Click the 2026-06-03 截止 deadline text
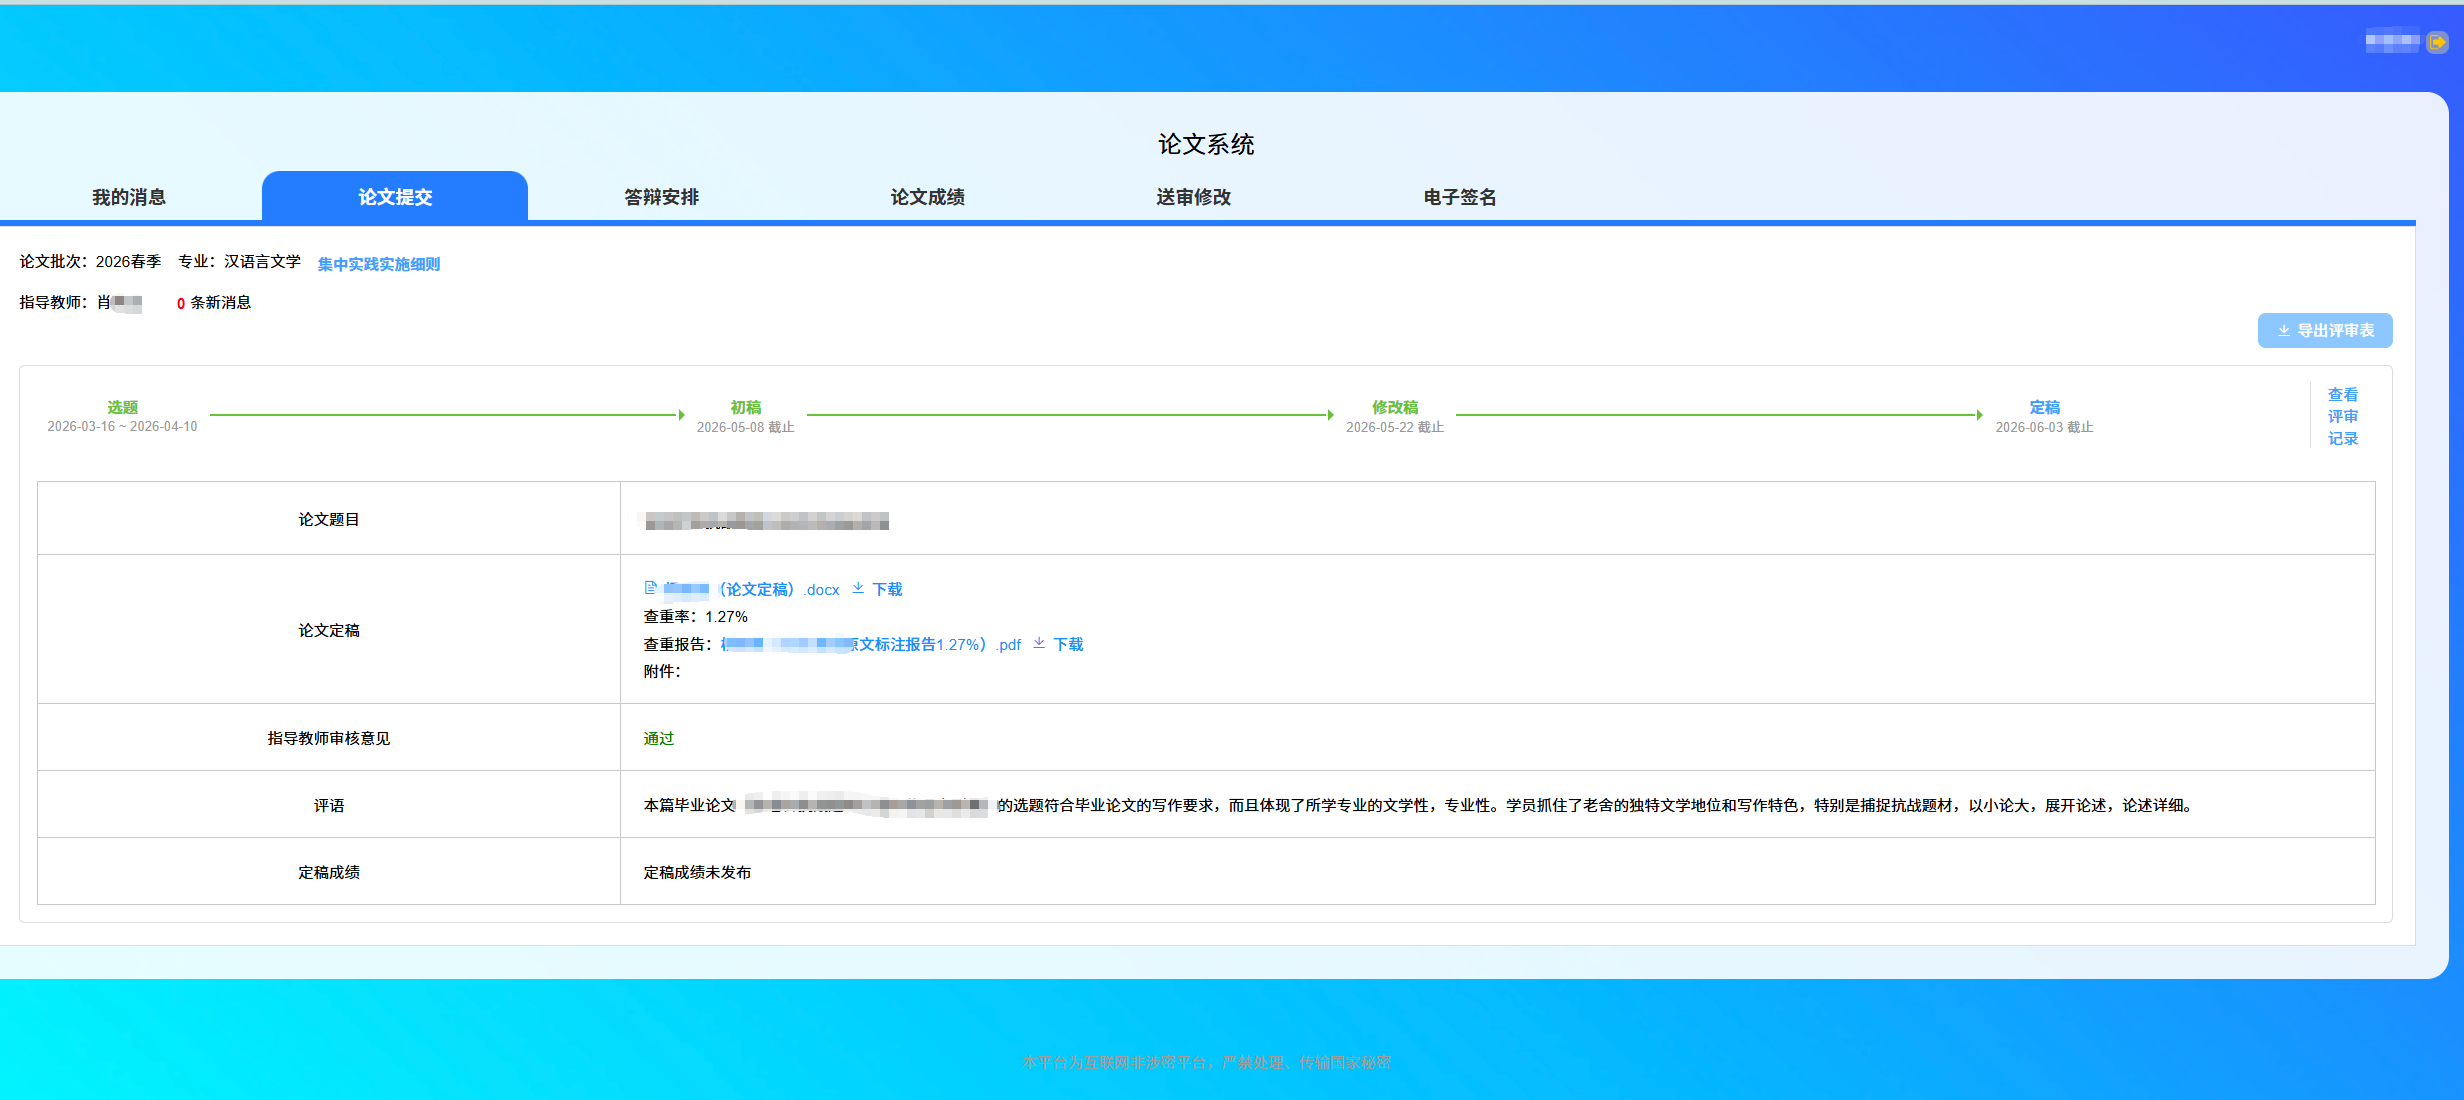2464x1100 pixels. pos(2044,427)
